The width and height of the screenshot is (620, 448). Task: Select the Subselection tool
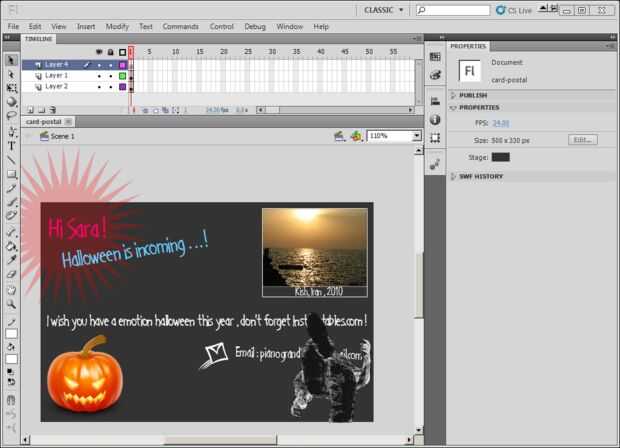pos(11,74)
